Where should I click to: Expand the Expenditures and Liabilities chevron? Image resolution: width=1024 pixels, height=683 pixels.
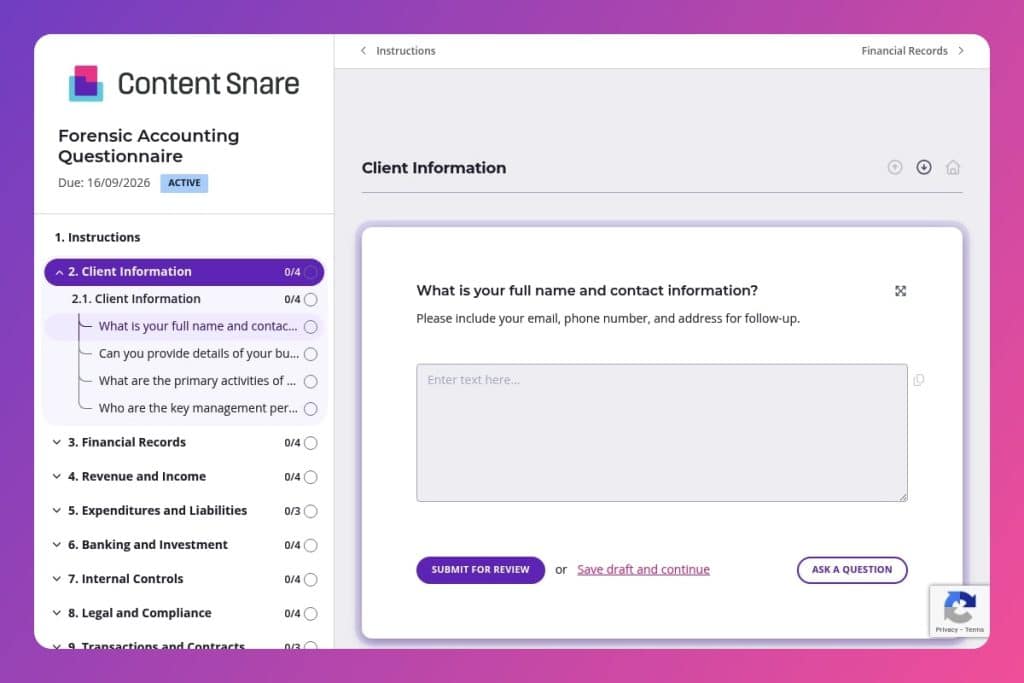coord(57,510)
